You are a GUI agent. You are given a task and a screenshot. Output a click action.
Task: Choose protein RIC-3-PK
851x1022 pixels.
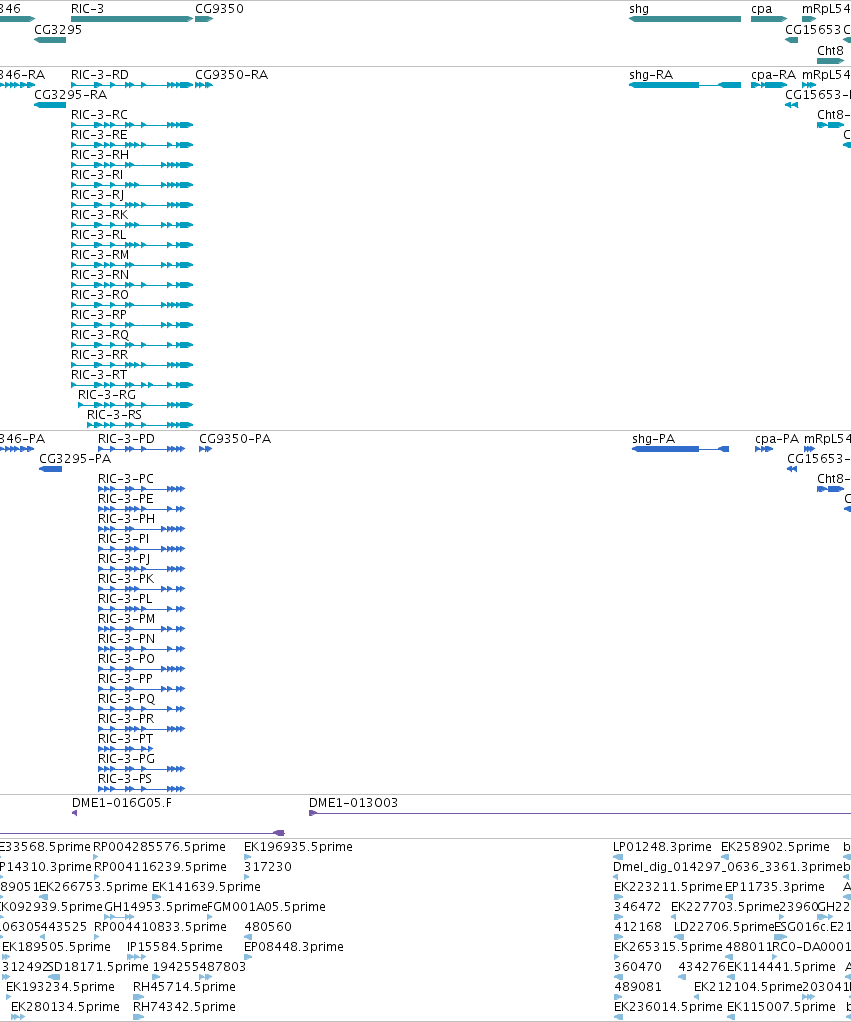pos(126,578)
